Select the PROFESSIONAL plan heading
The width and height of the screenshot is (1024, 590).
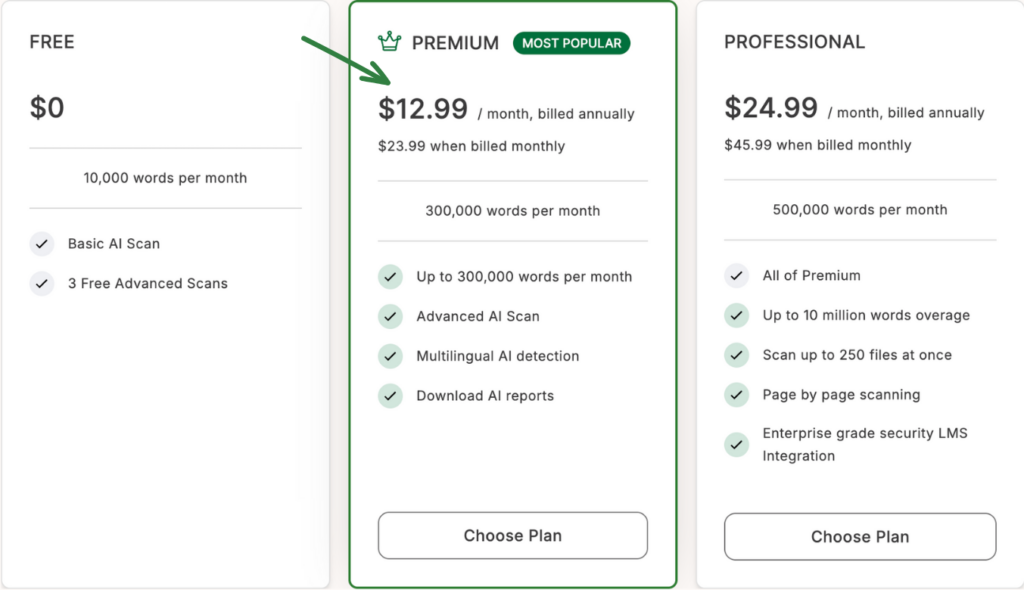[794, 42]
